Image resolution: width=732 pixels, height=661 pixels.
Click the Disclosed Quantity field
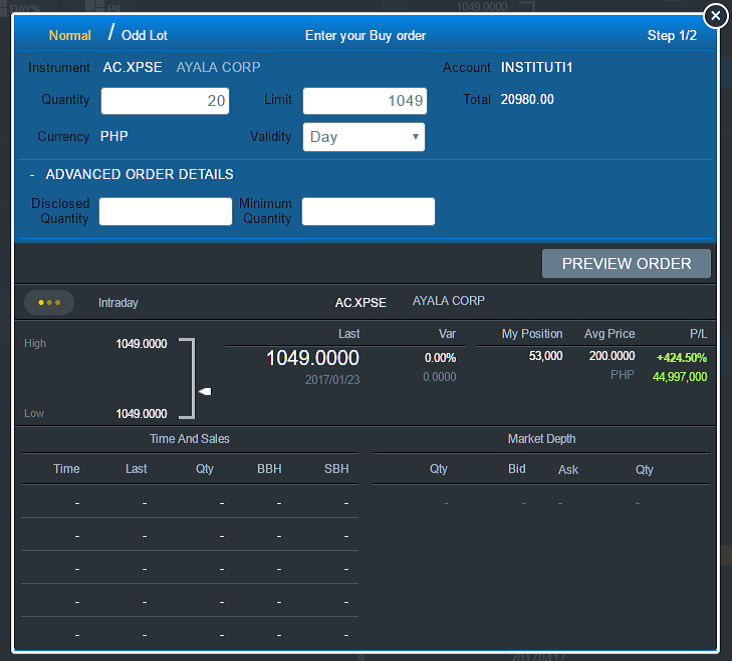point(166,211)
